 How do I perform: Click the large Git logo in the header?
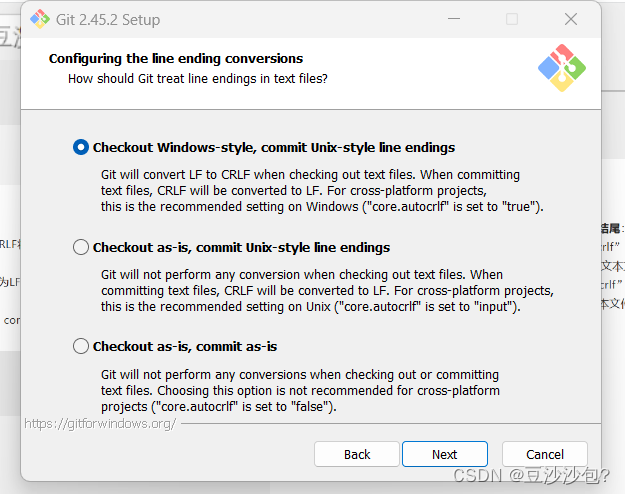pyautogui.click(x=562, y=68)
